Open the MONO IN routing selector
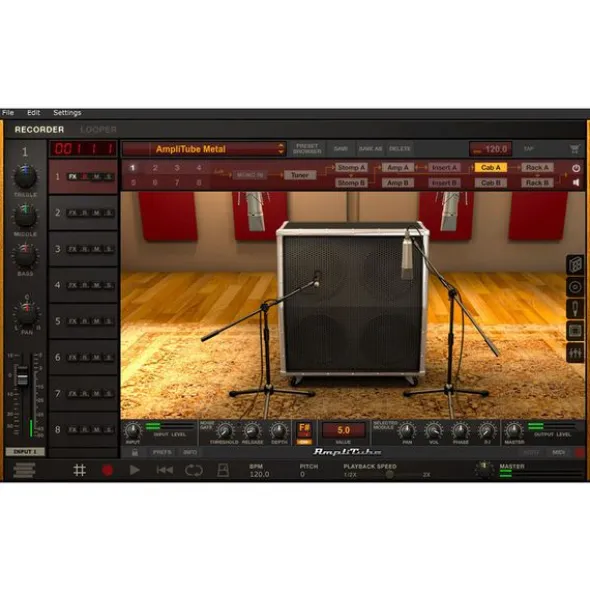 250,175
